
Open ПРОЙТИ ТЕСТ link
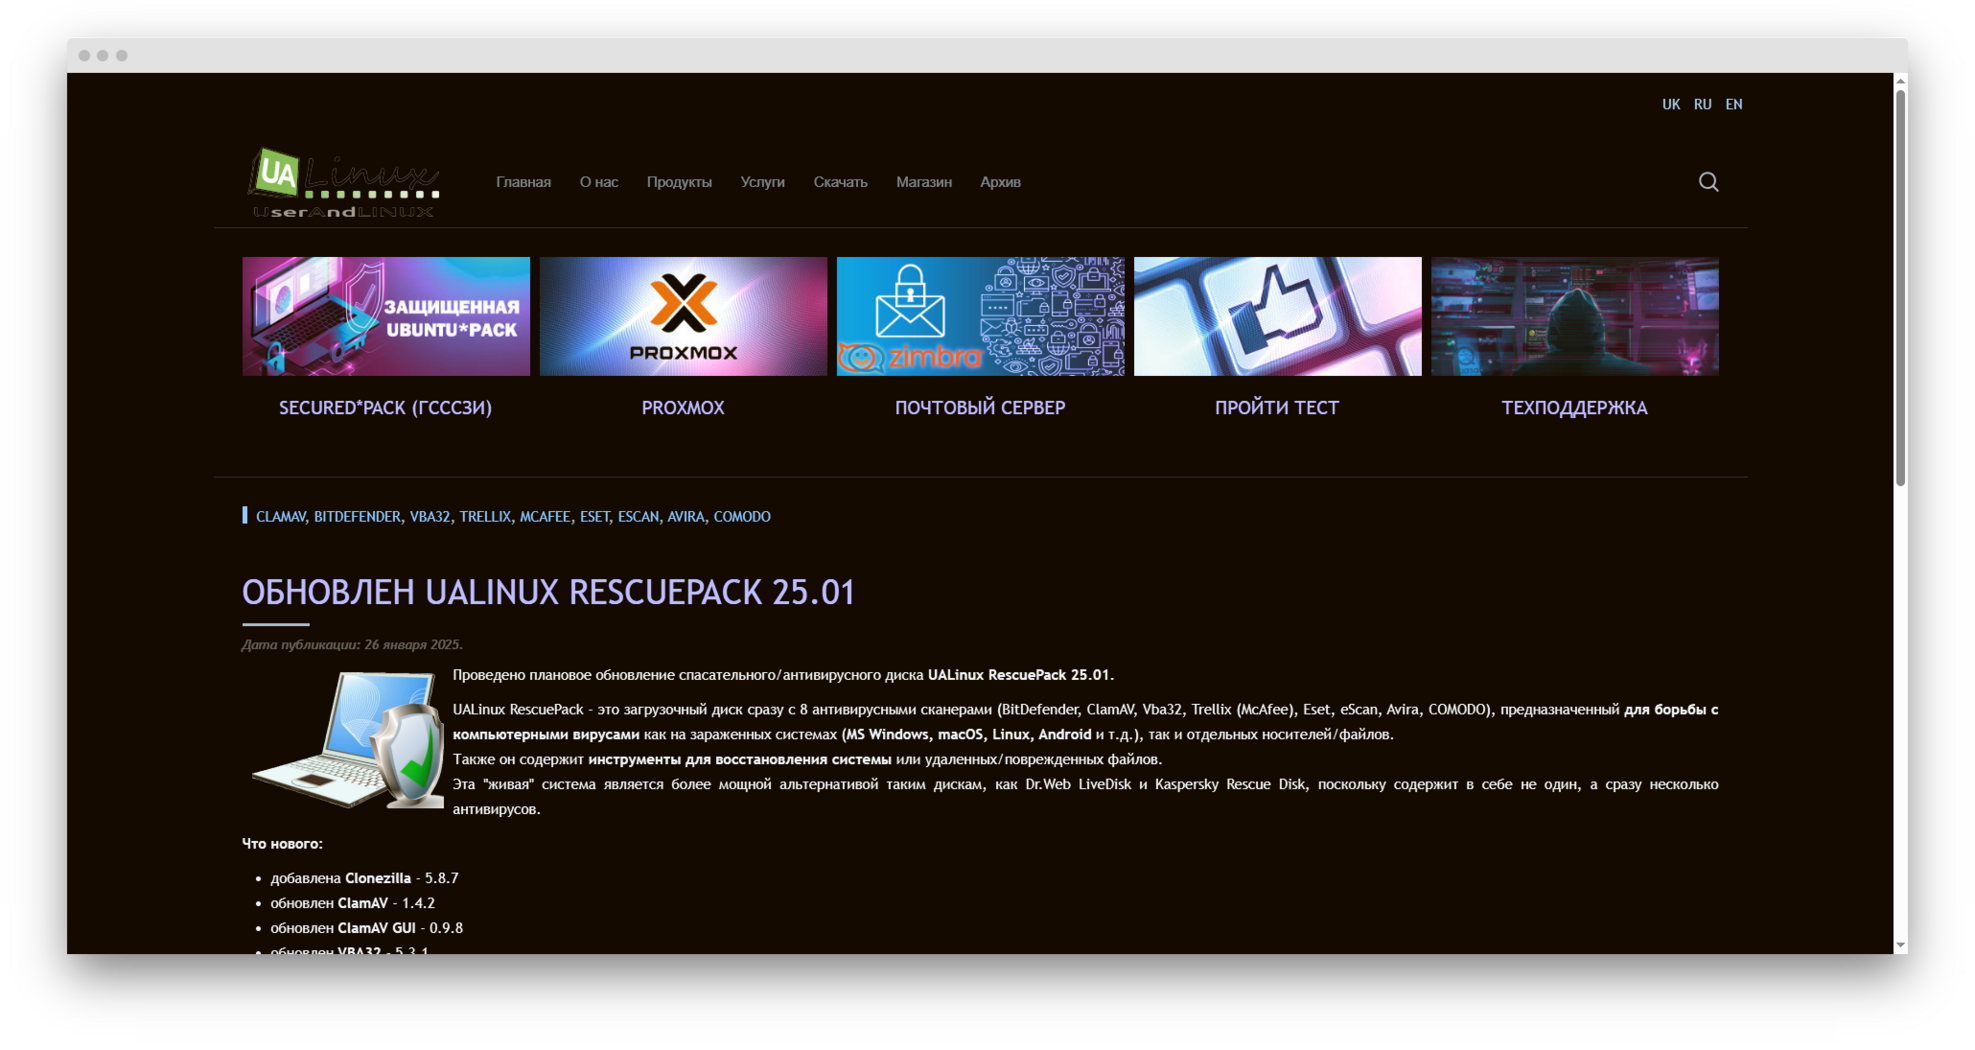1276,407
